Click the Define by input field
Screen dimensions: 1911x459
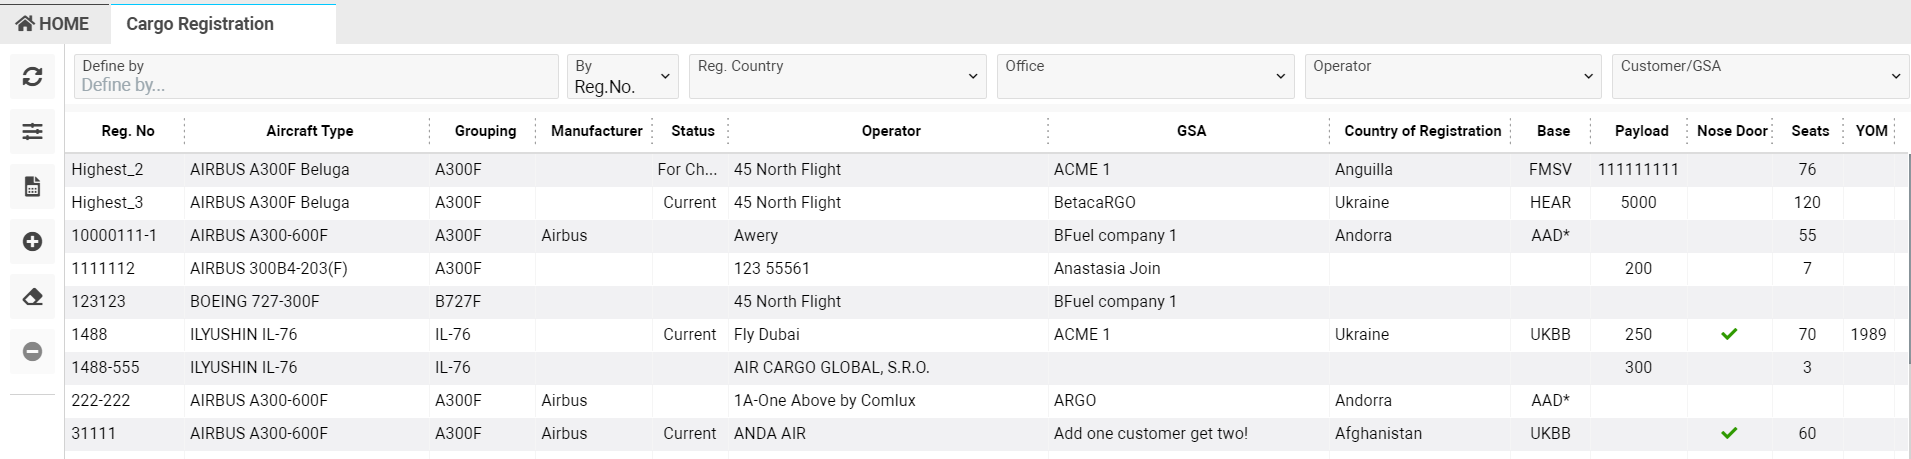315,85
